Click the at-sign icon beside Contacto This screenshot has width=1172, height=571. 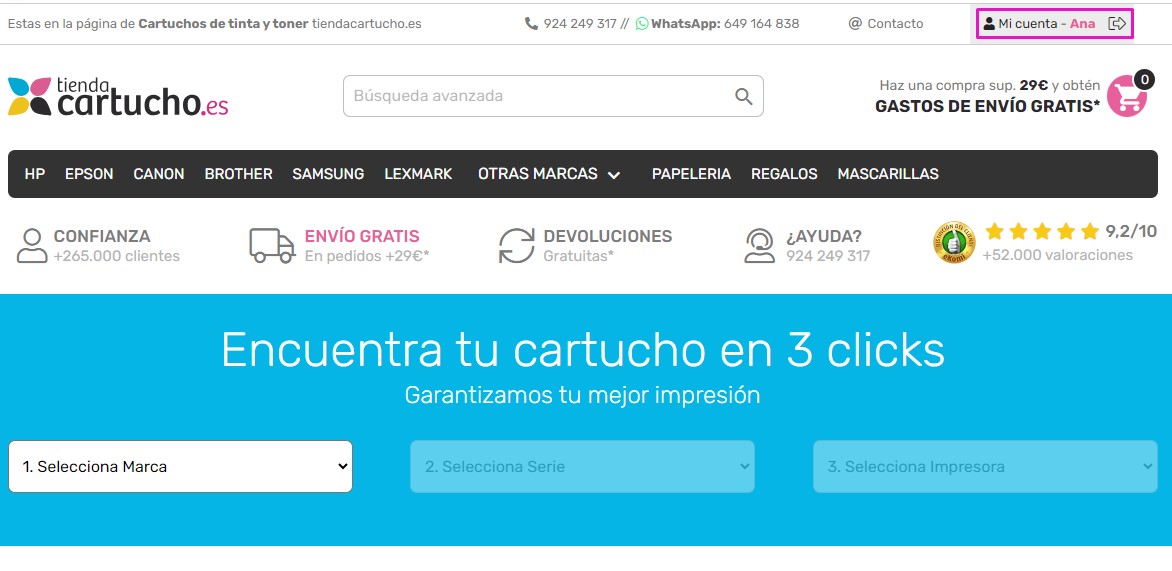(855, 23)
